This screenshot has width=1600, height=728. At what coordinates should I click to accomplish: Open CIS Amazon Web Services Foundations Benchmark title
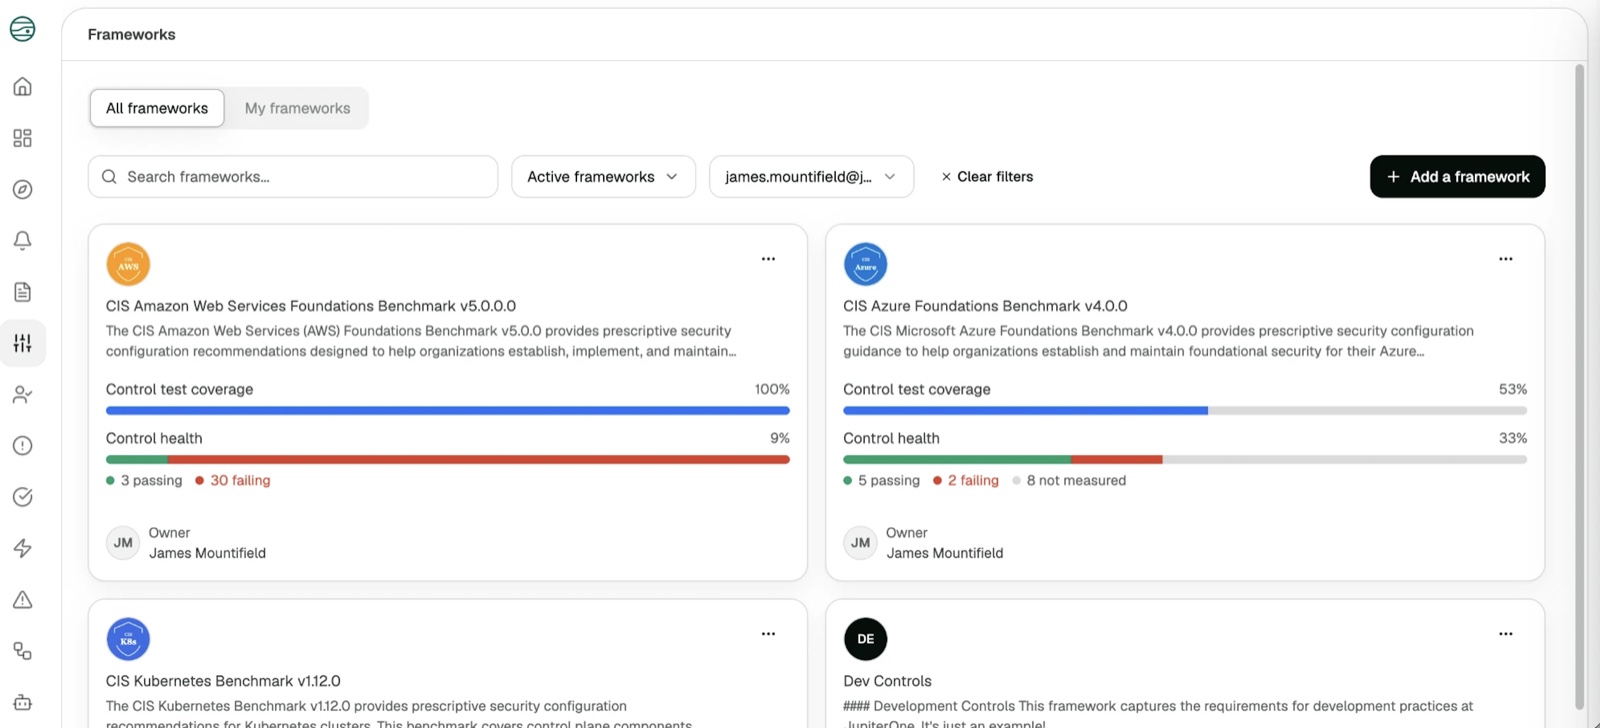click(311, 306)
